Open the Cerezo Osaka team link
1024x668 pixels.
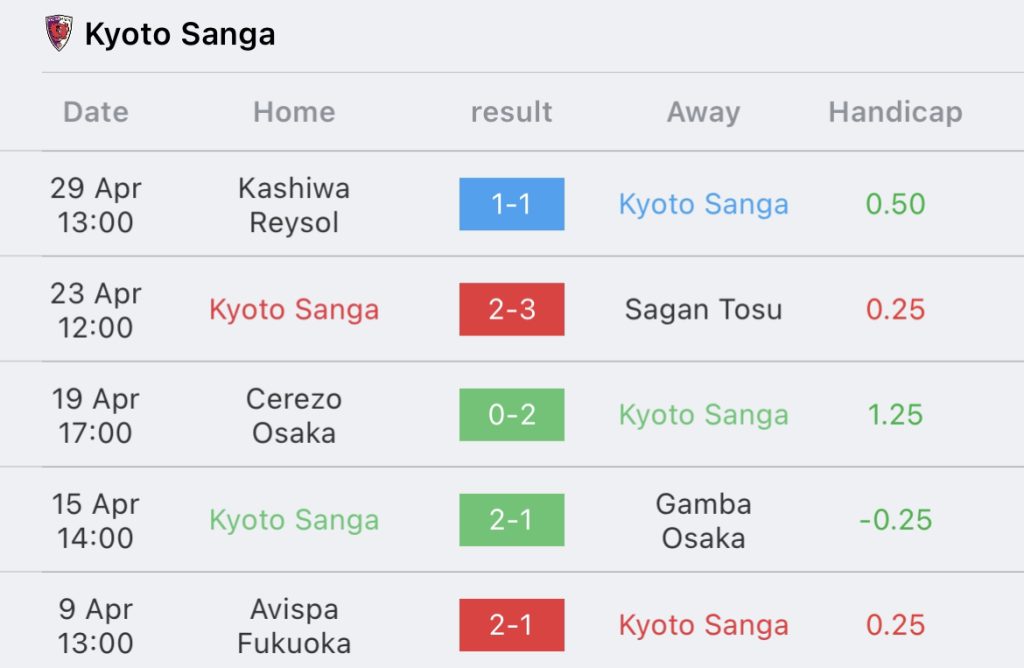click(x=294, y=416)
